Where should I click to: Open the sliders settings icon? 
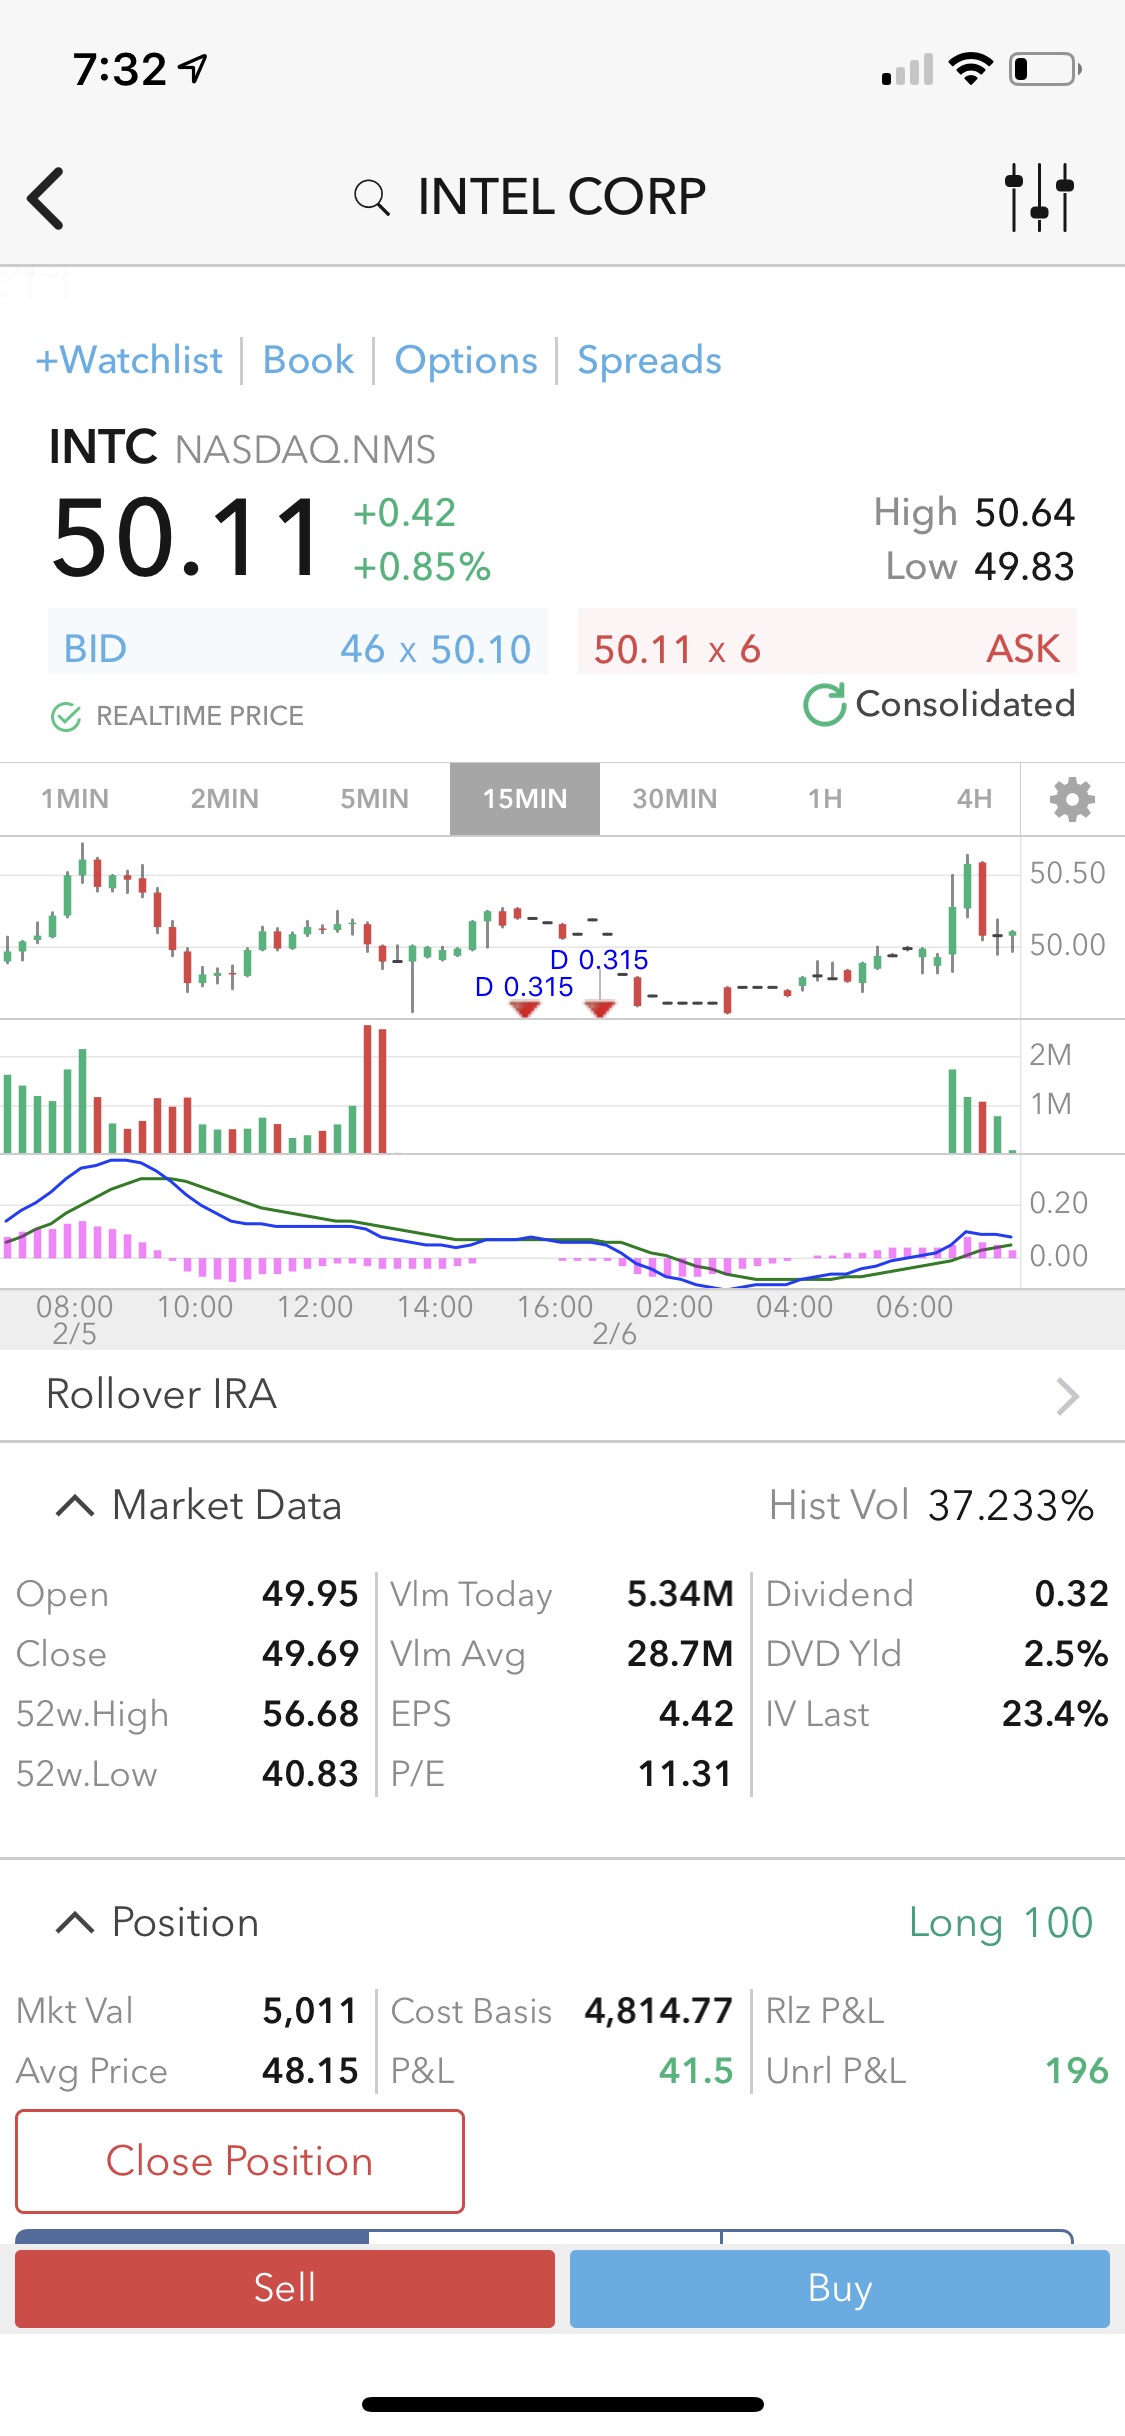click(x=1040, y=197)
